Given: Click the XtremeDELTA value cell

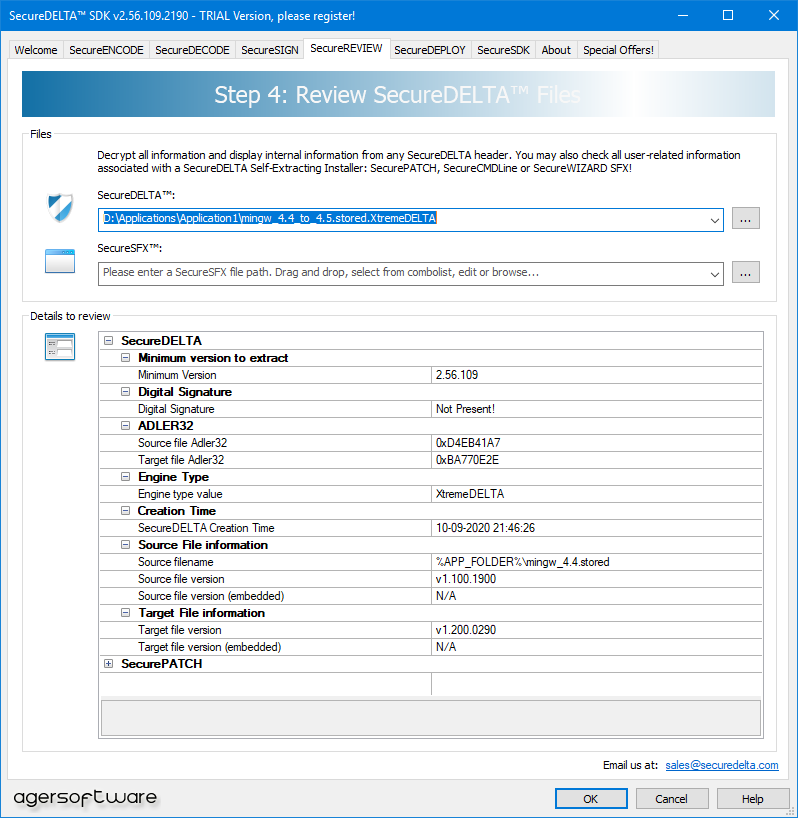Looking at the screenshot, I should coord(597,494).
